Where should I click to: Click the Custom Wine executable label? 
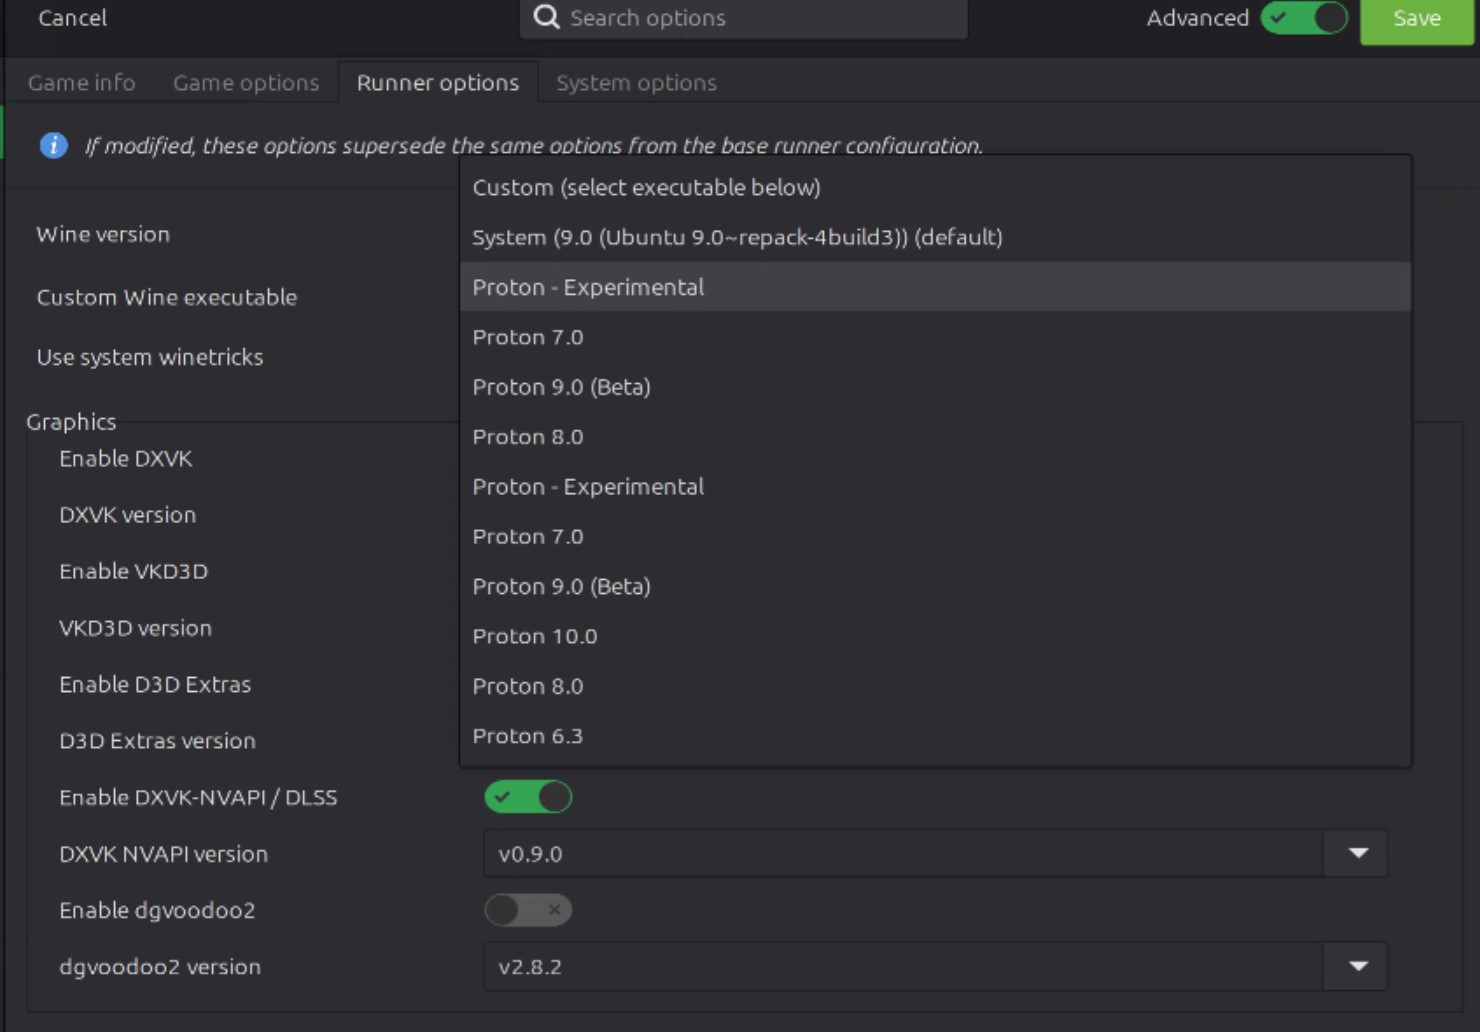(167, 297)
